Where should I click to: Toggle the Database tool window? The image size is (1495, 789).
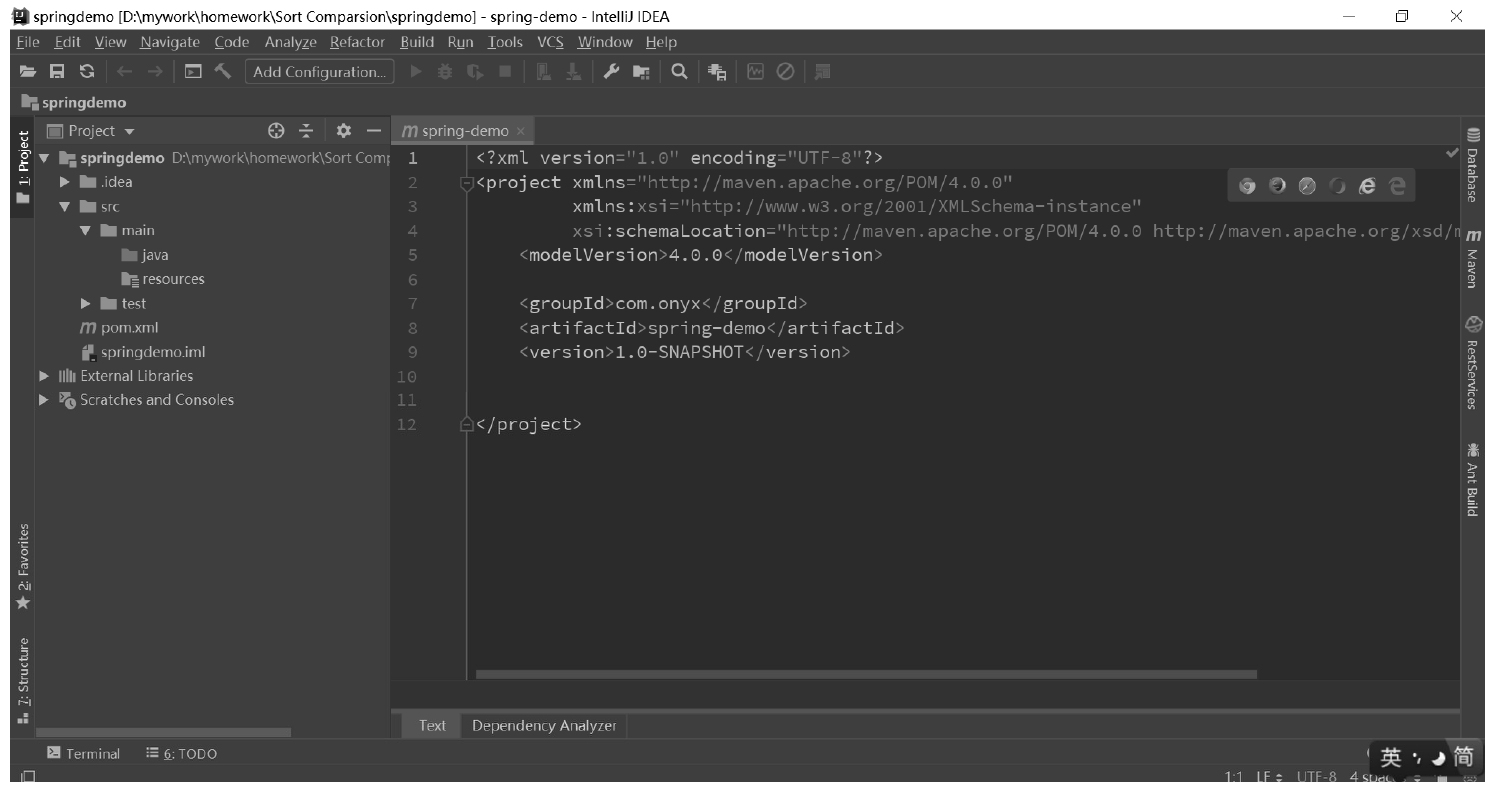[1473, 167]
